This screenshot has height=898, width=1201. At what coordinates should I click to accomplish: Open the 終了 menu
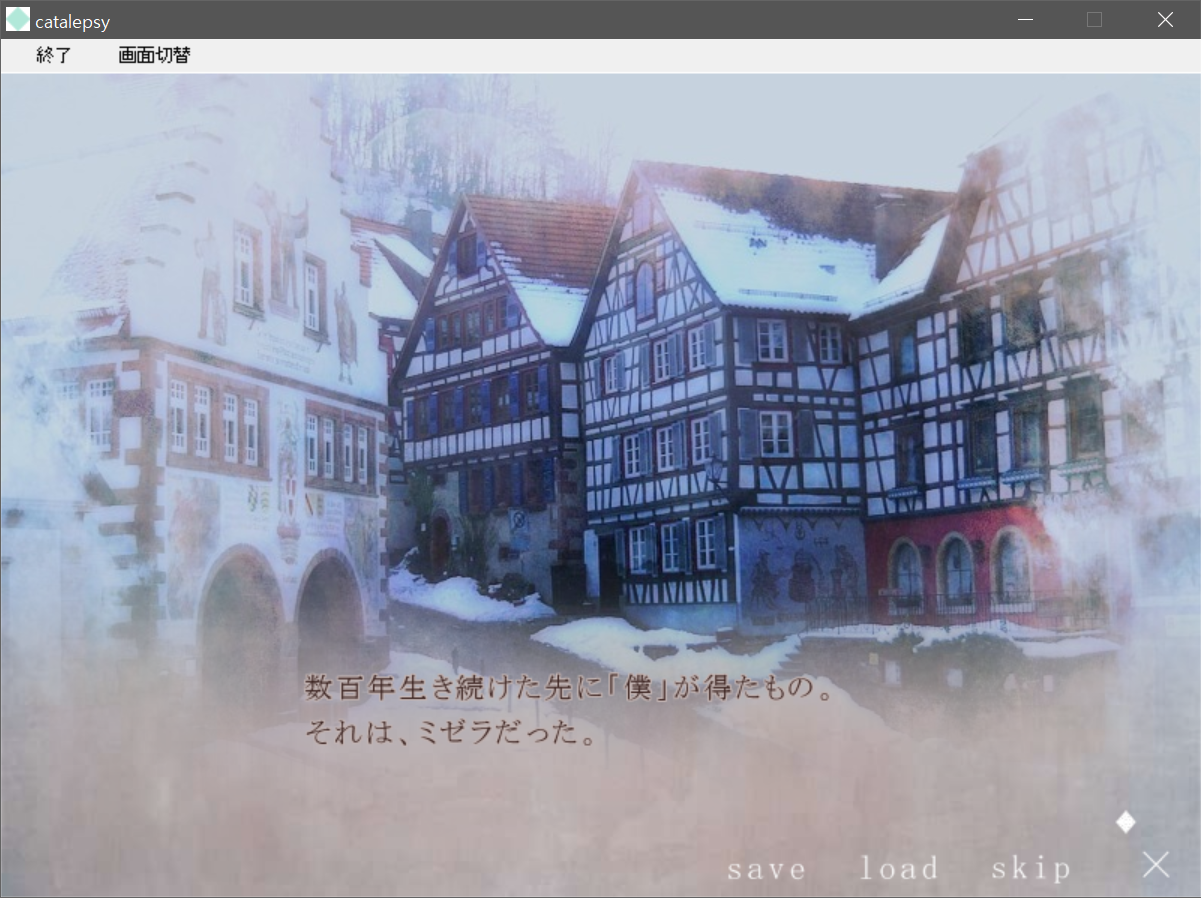point(54,56)
